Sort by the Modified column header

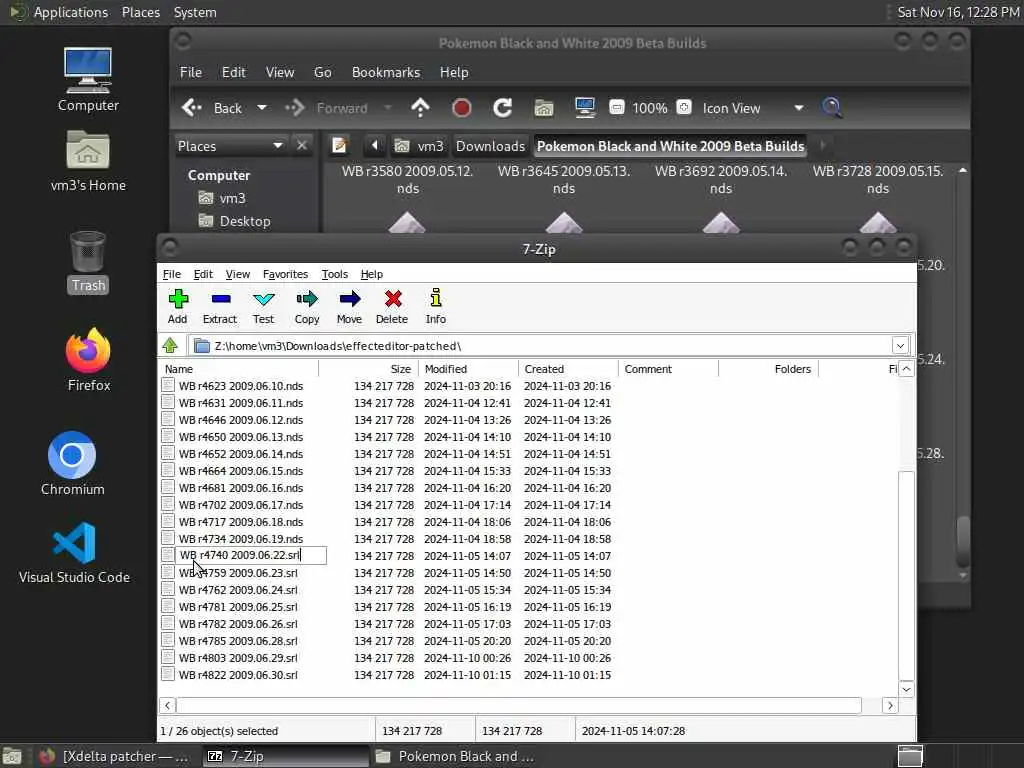tap(468, 369)
